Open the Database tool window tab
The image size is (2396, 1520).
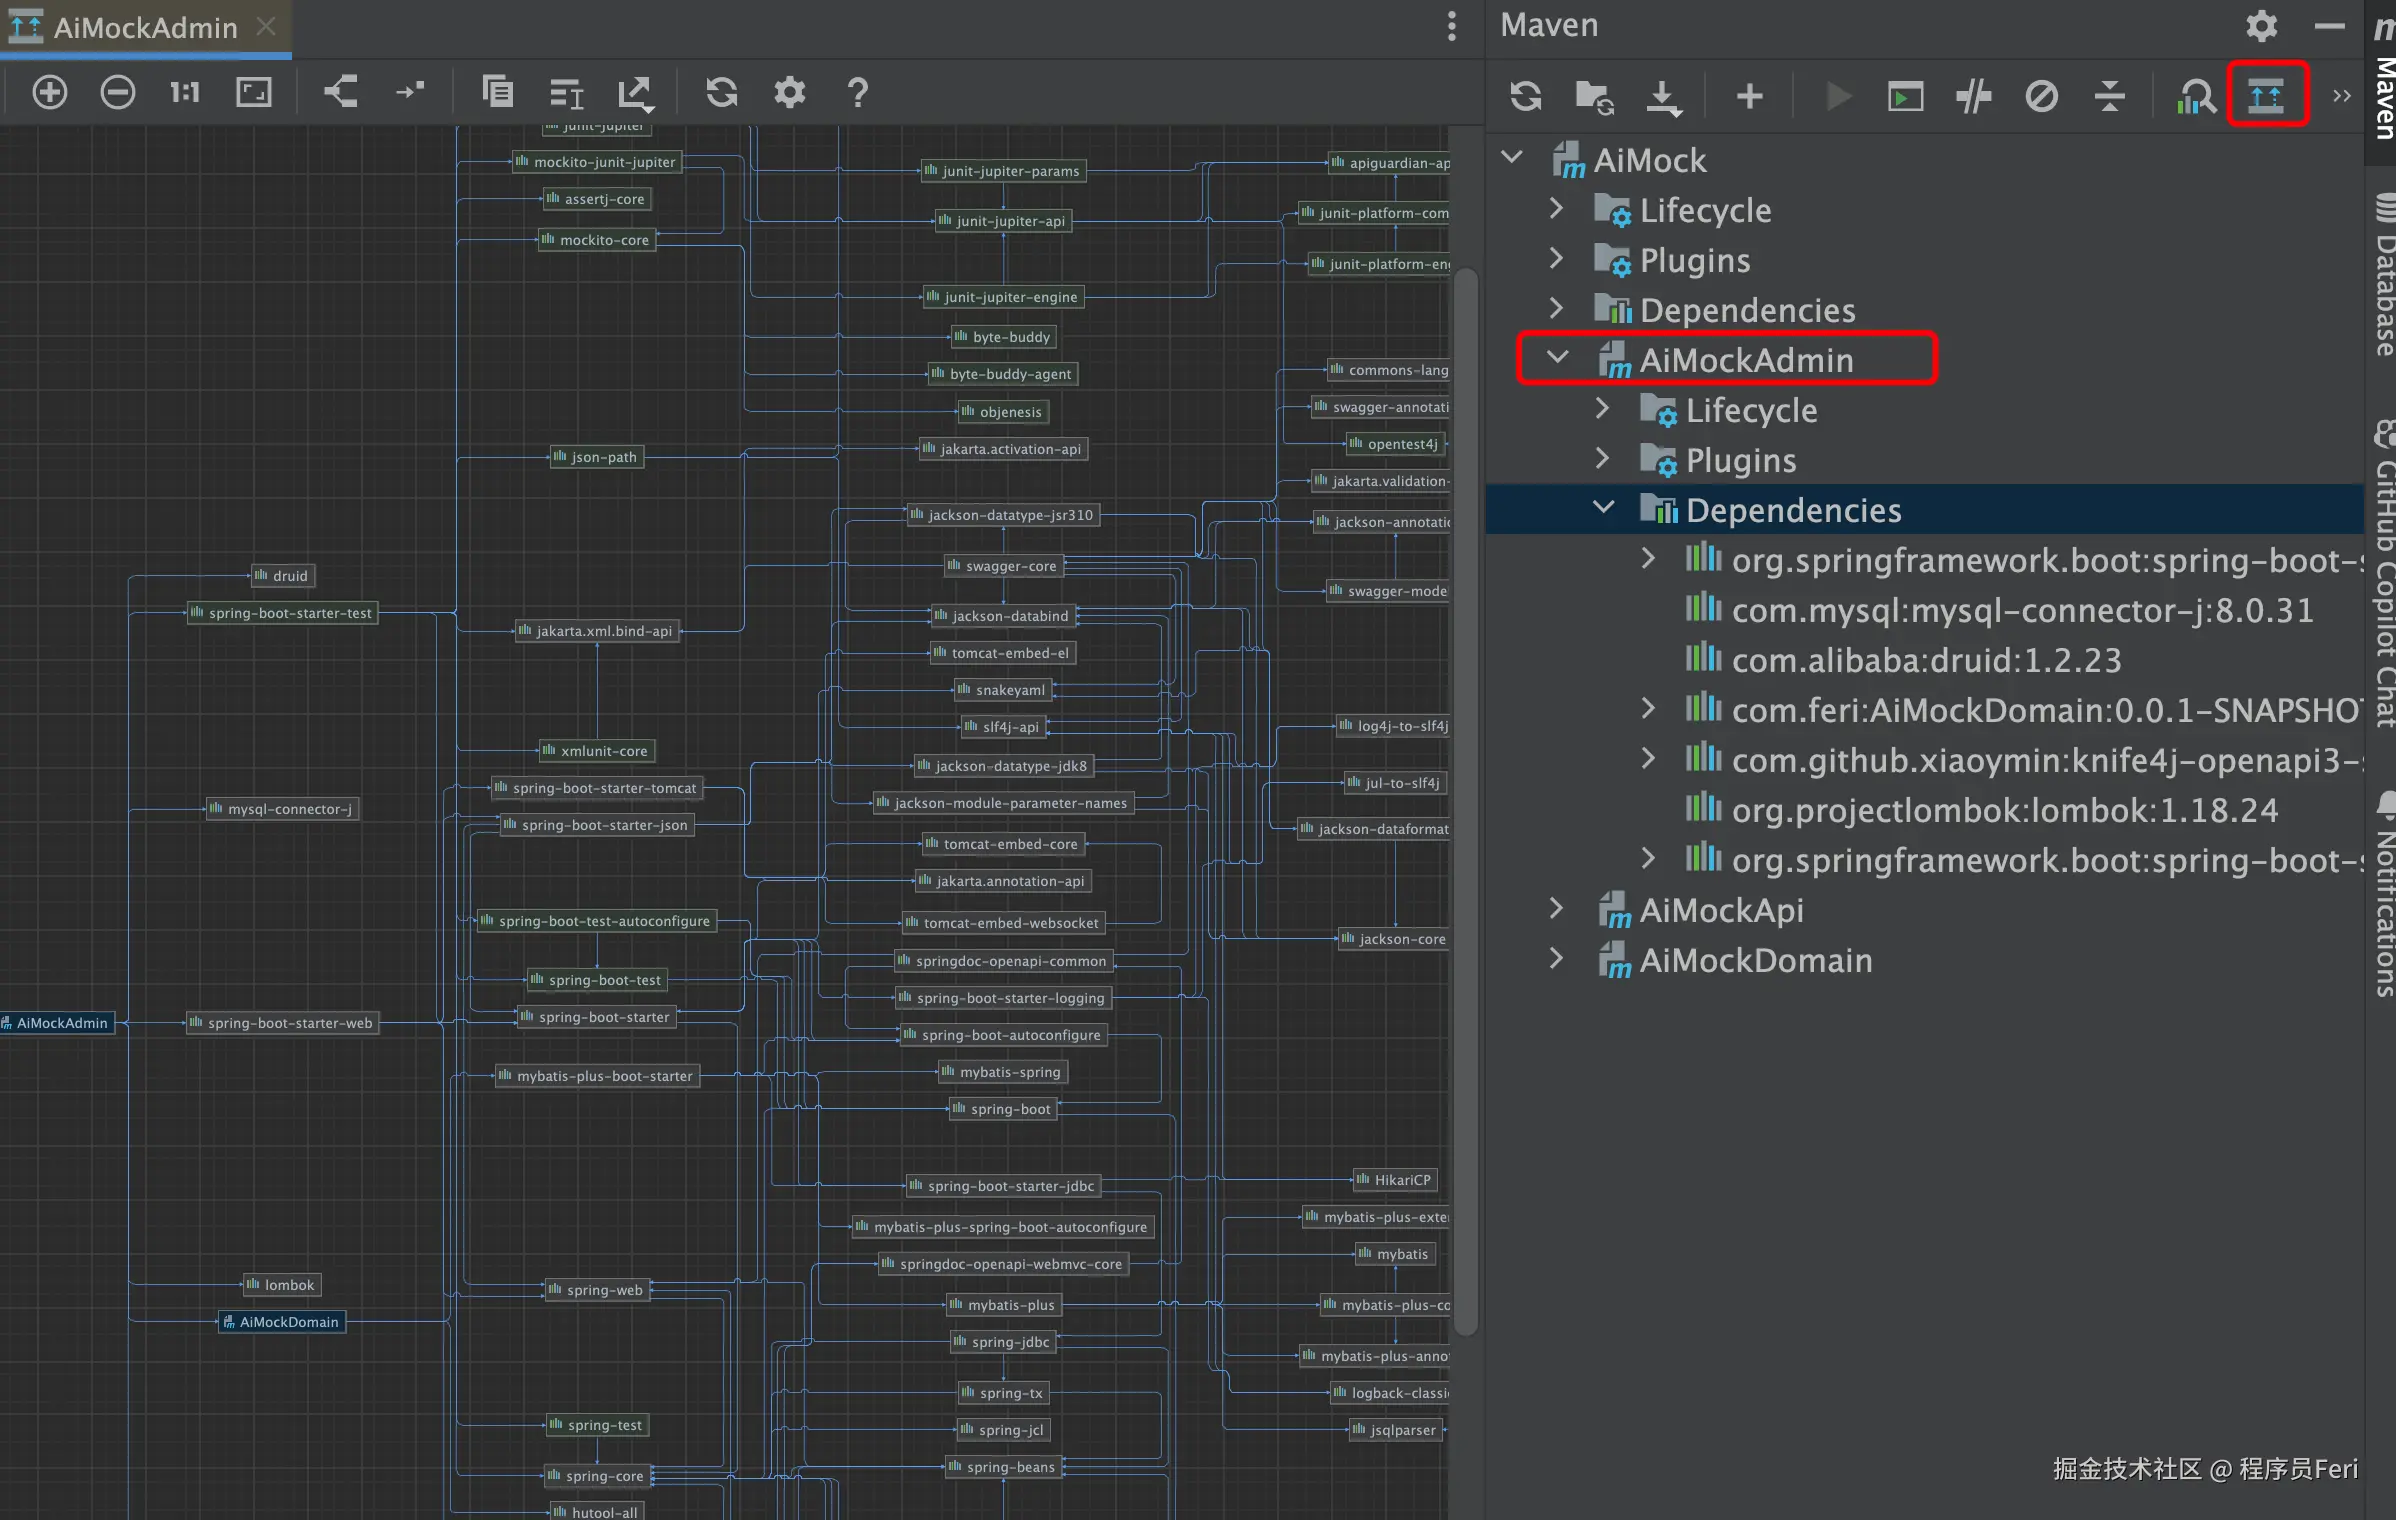[2384, 275]
